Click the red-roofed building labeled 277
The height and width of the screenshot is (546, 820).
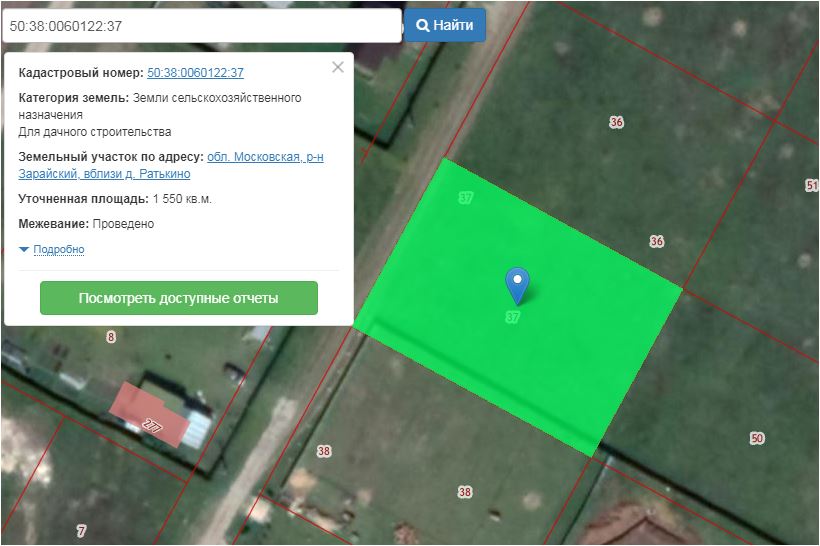[x=150, y=415]
